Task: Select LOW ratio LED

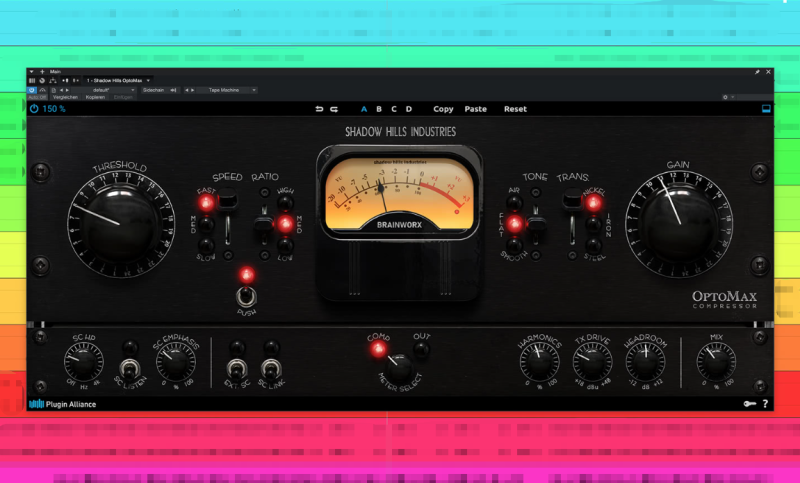Action: tap(285, 245)
